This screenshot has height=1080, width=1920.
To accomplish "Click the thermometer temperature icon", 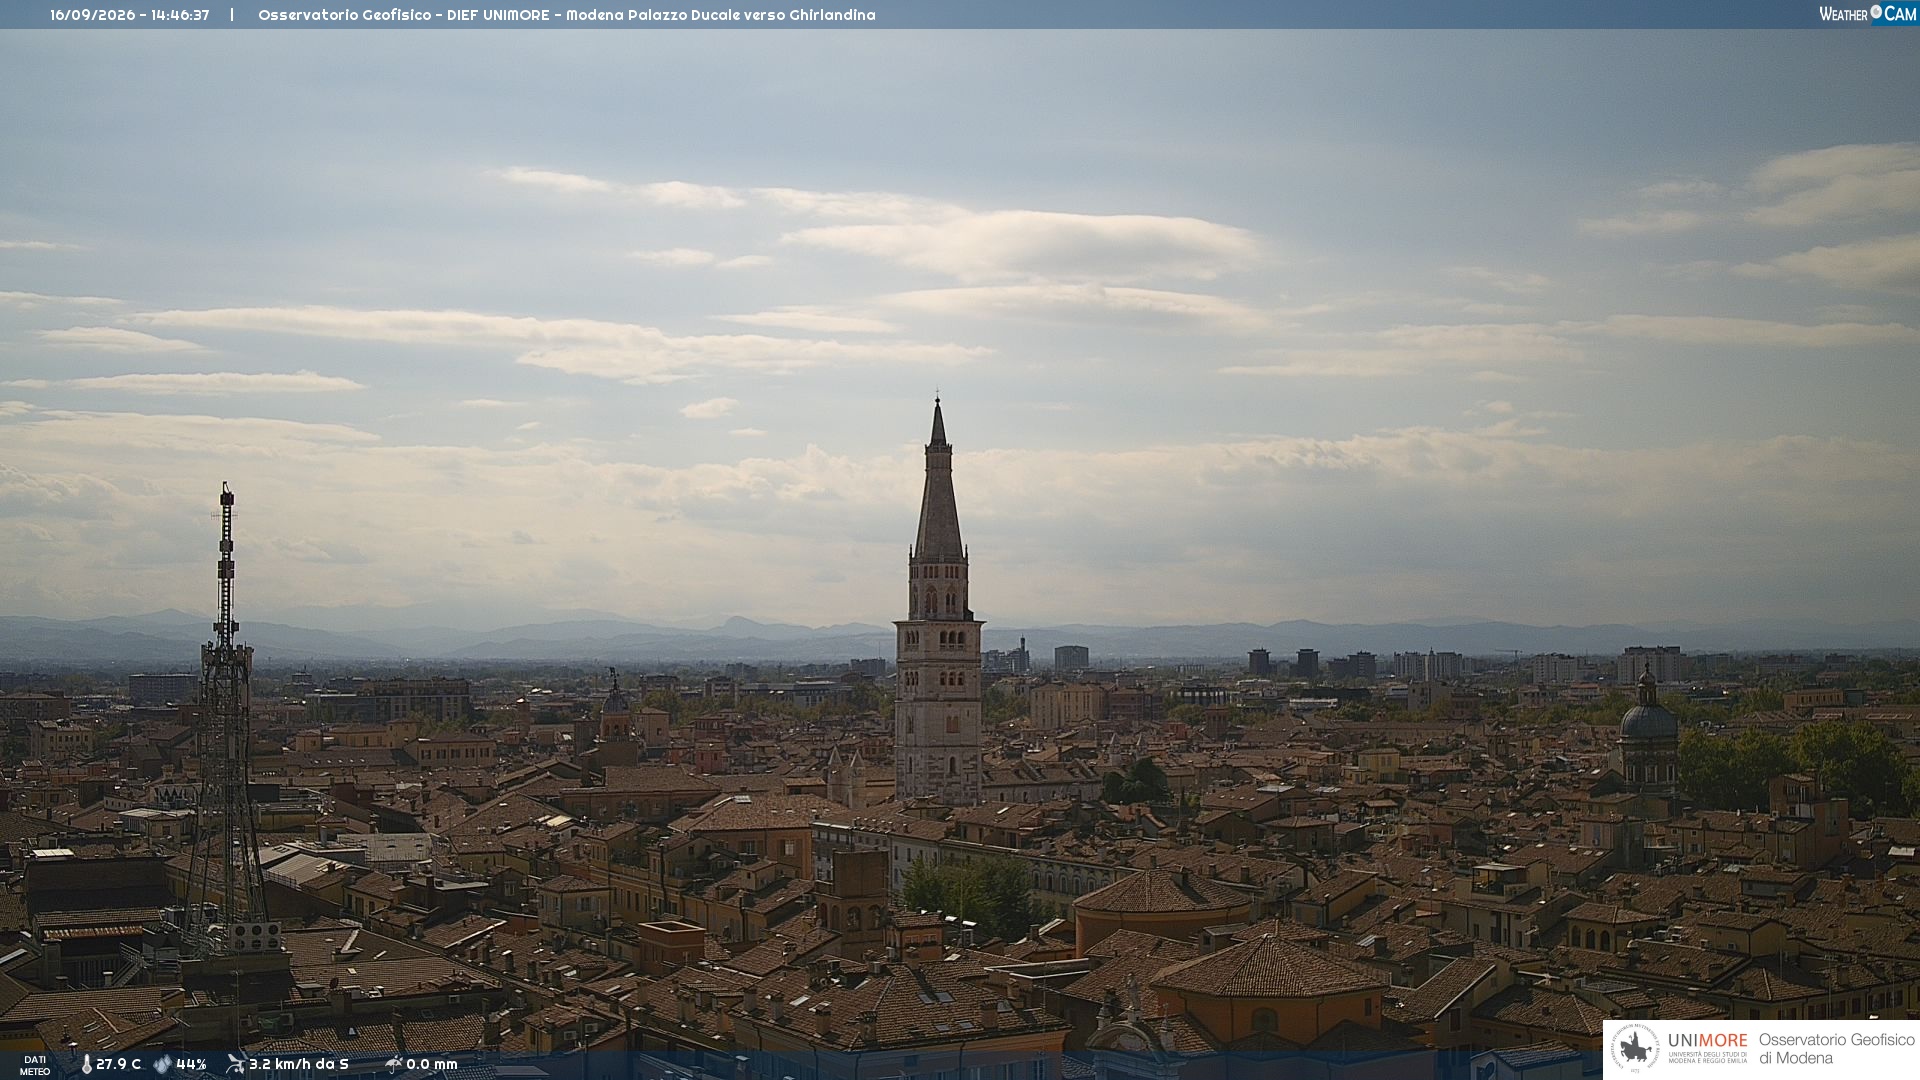I will coord(86,1064).
